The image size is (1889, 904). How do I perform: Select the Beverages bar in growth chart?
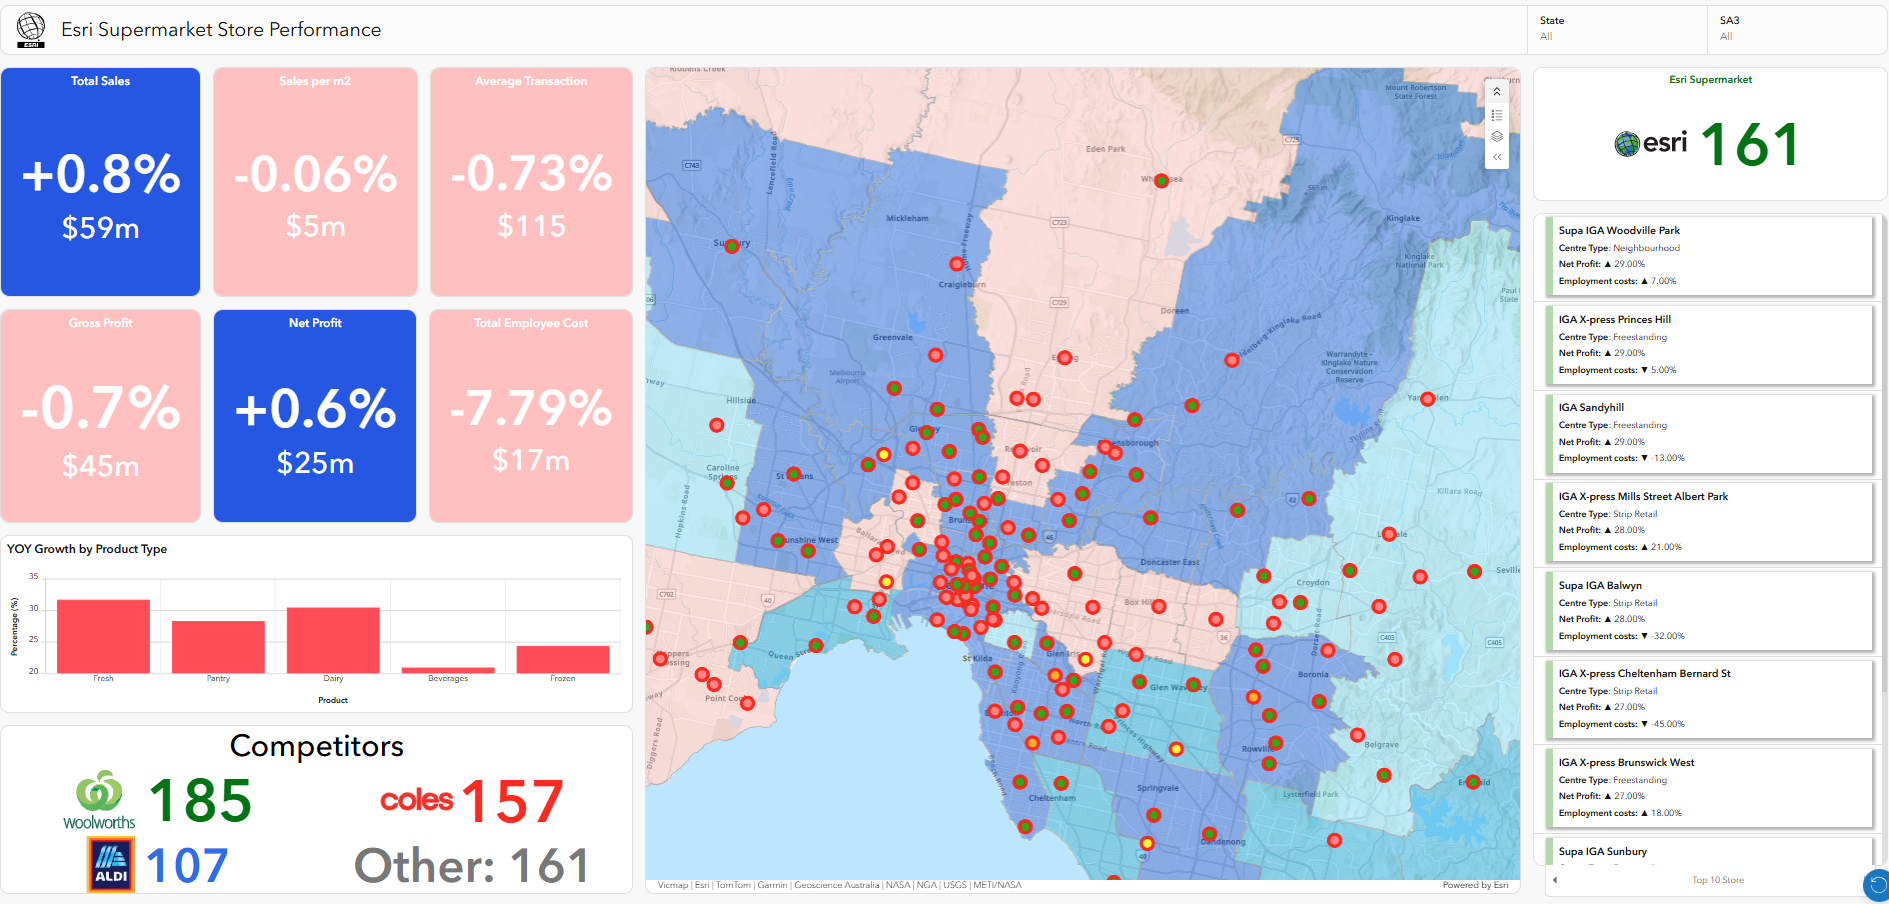click(x=448, y=670)
